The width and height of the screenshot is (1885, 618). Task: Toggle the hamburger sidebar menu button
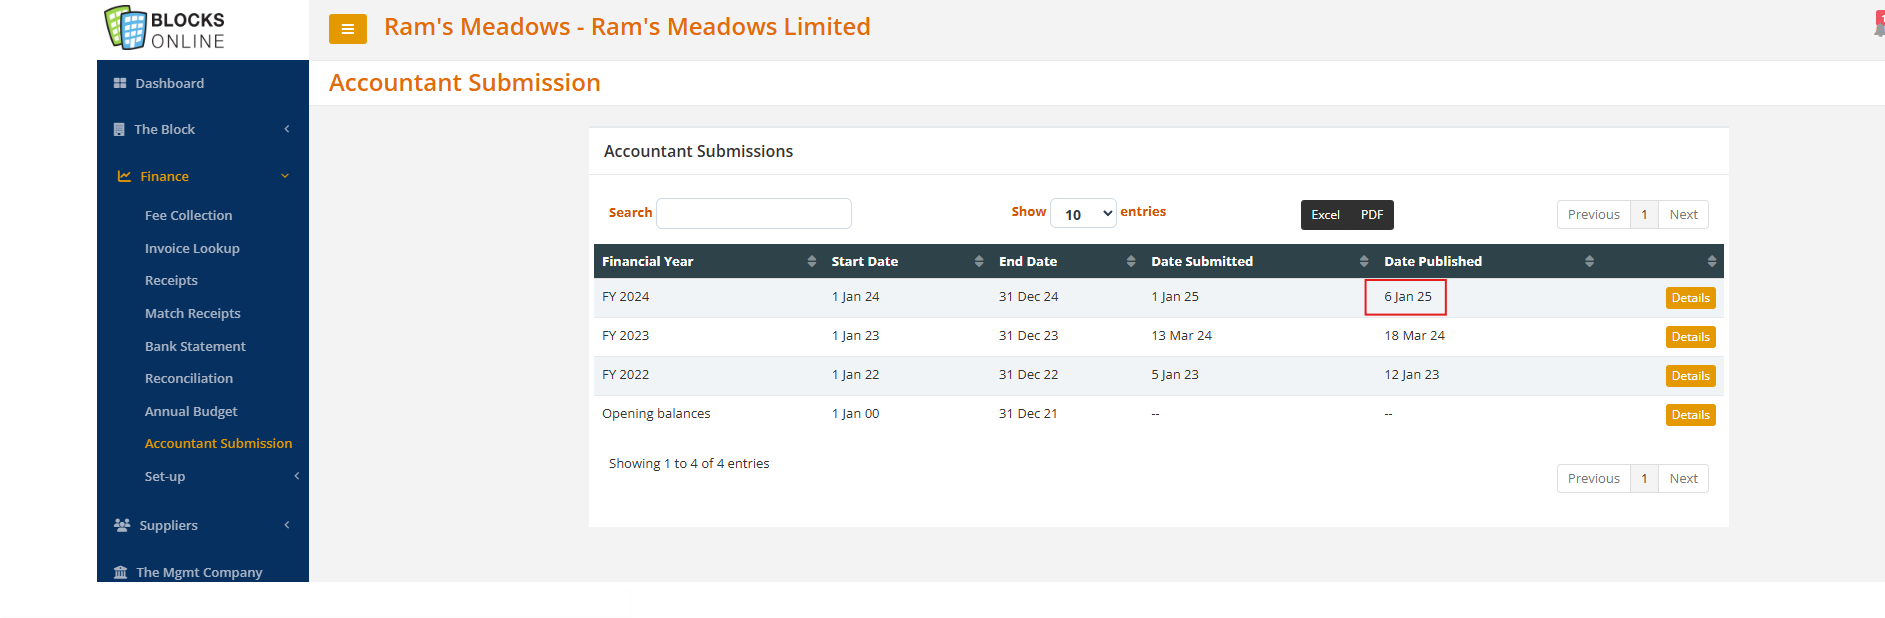pyautogui.click(x=348, y=29)
